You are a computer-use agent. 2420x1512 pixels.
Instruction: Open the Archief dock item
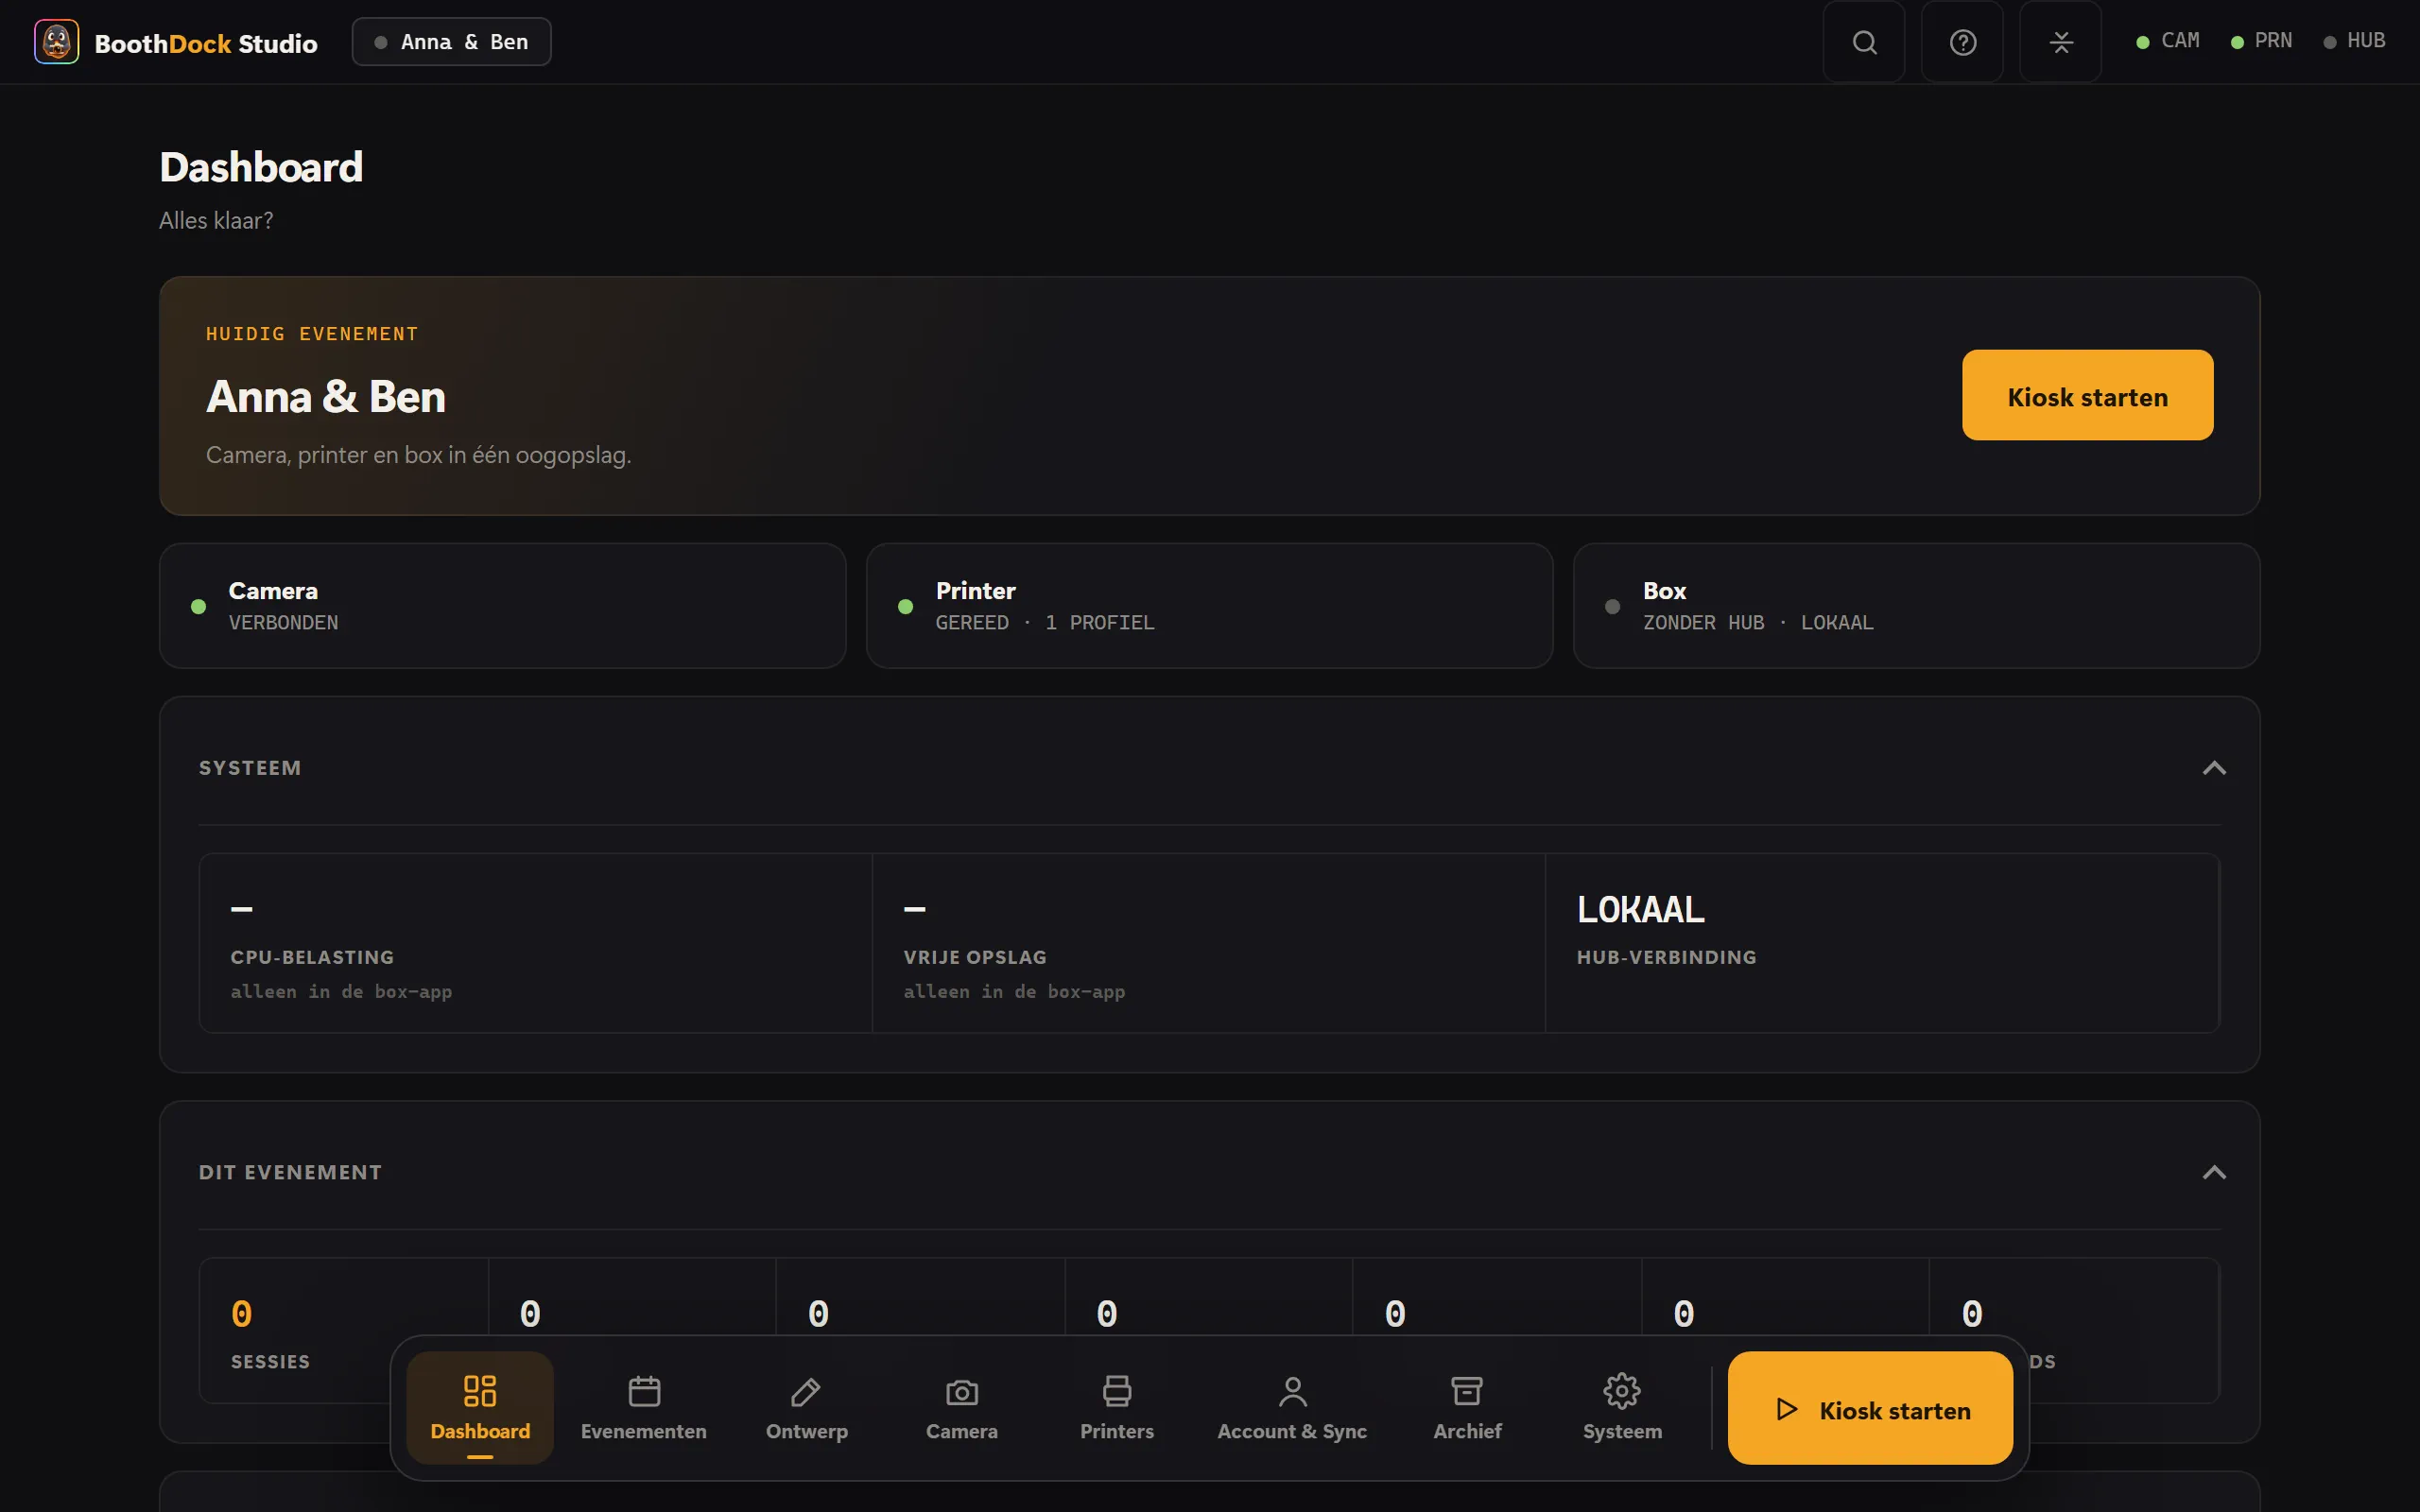[x=1467, y=1408]
